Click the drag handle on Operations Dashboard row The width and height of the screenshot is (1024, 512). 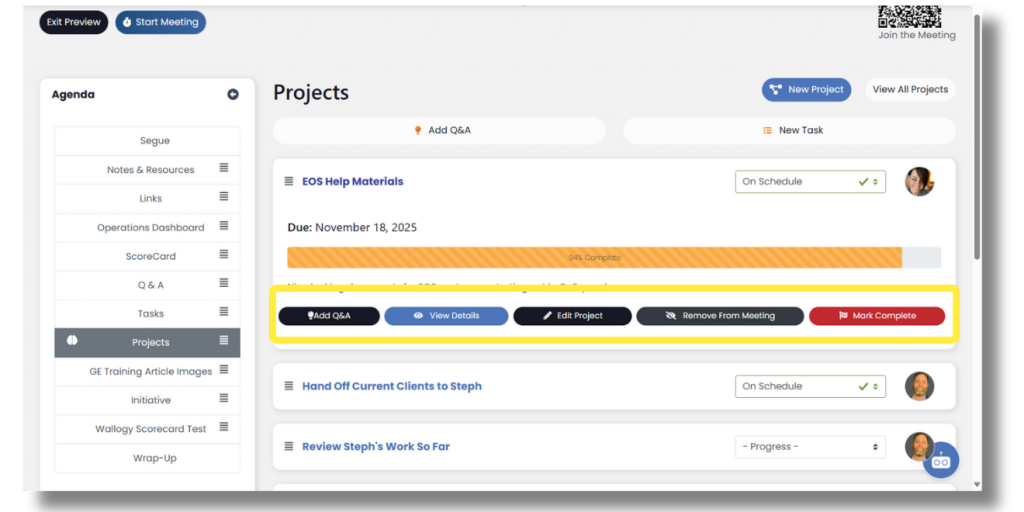pos(224,226)
